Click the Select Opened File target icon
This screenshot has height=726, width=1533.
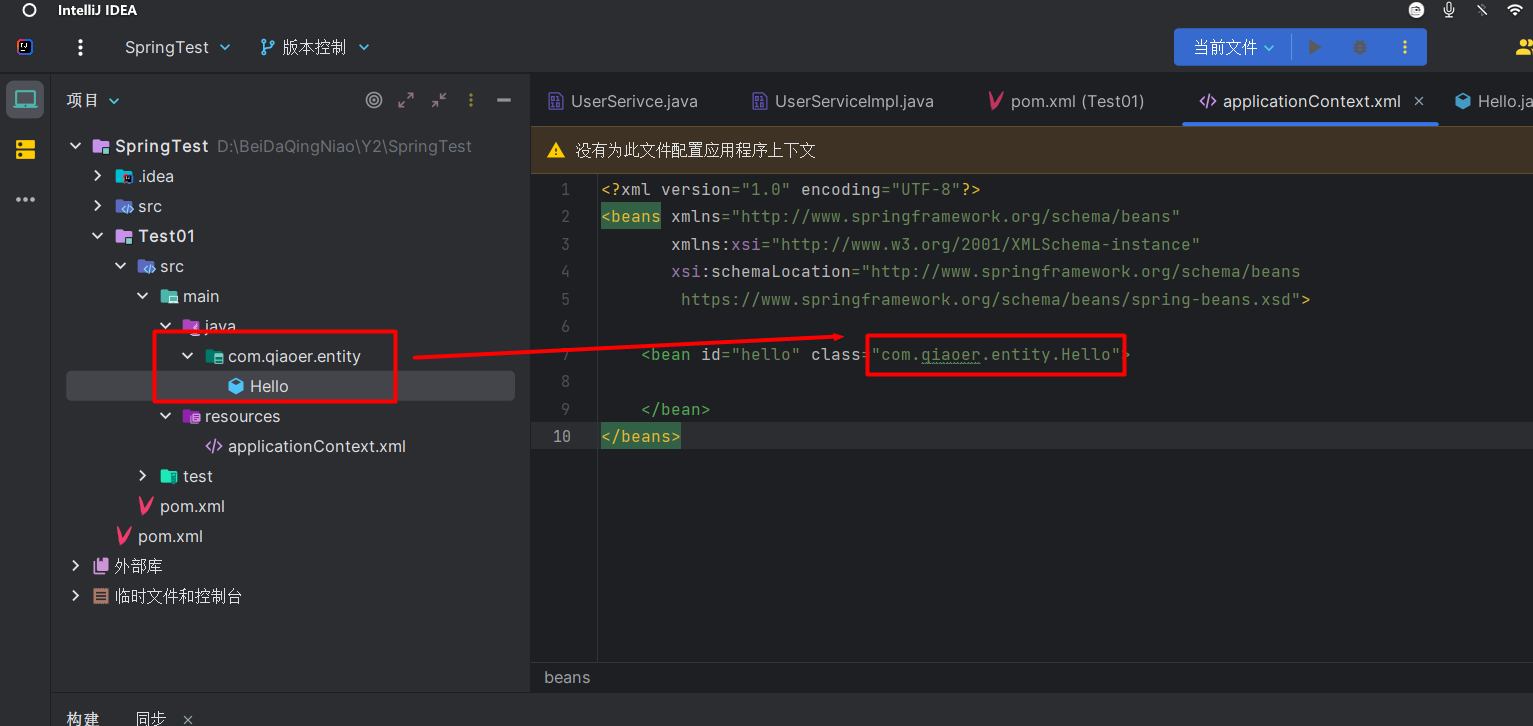374,100
